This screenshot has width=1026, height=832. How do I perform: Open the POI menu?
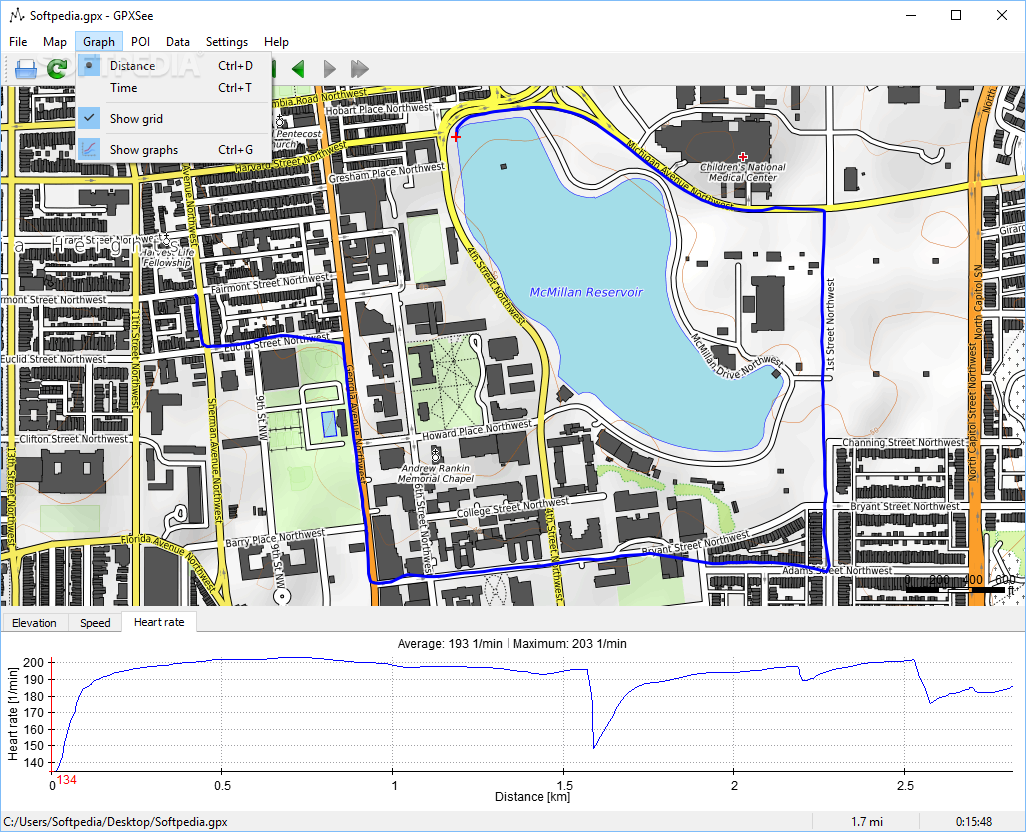coord(140,42)
